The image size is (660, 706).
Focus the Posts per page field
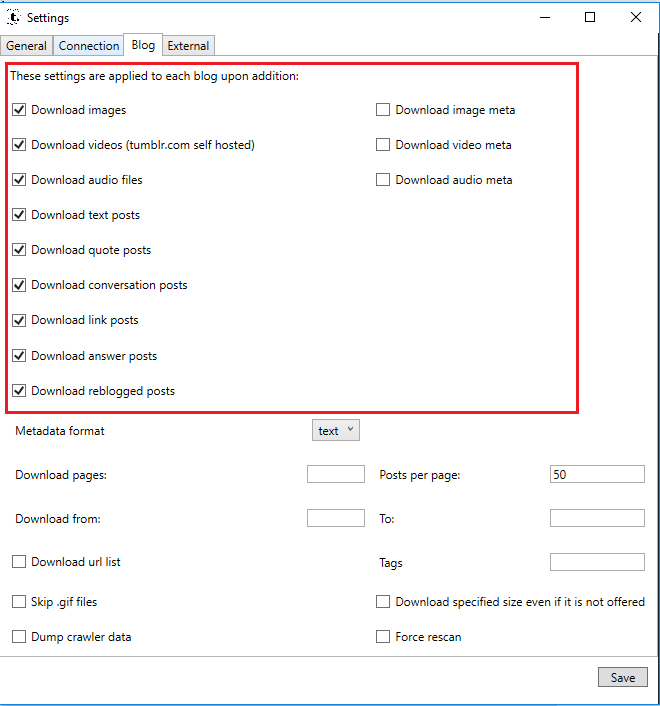point(597,474)
